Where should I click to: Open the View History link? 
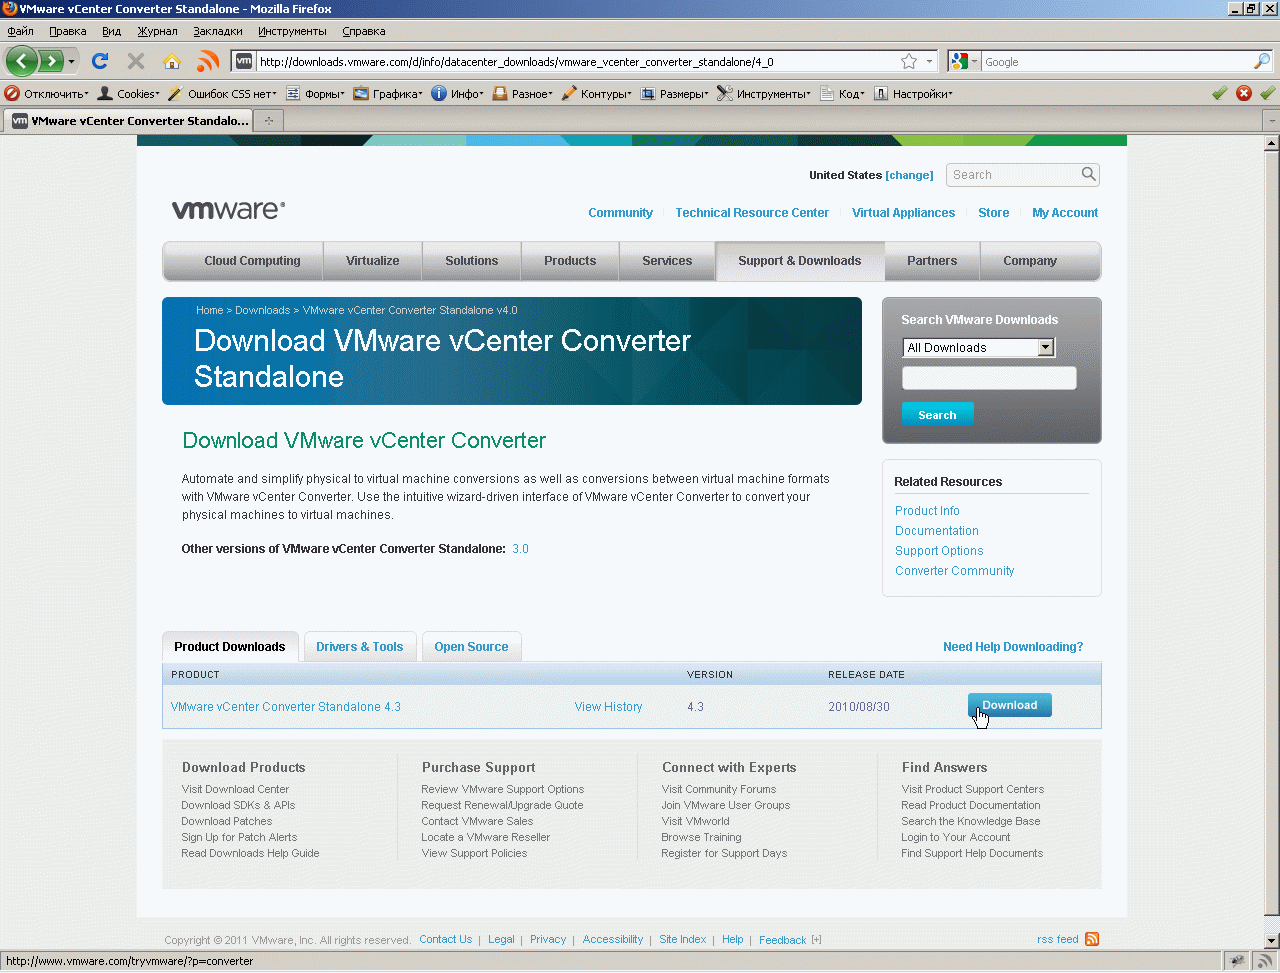pyautogui.click(x=608, y=707)
